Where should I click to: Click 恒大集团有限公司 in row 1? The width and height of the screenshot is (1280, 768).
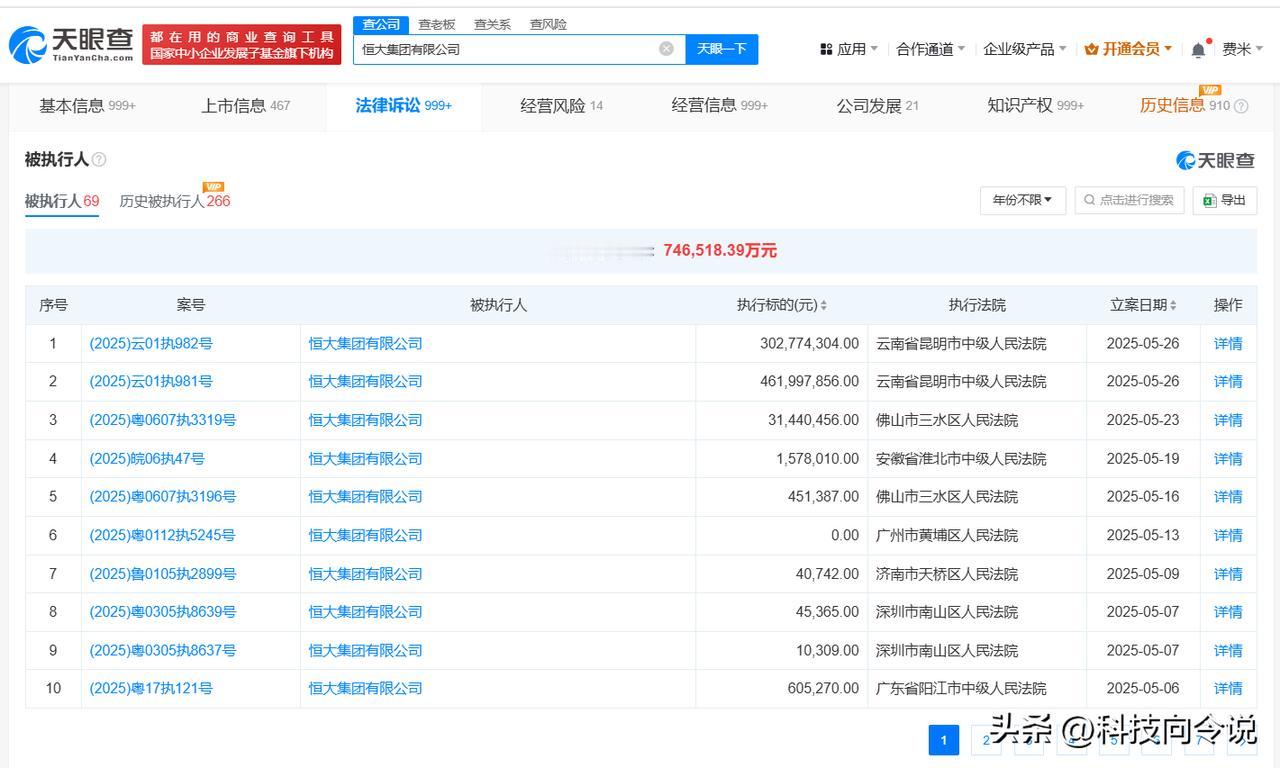coord(365,343)
